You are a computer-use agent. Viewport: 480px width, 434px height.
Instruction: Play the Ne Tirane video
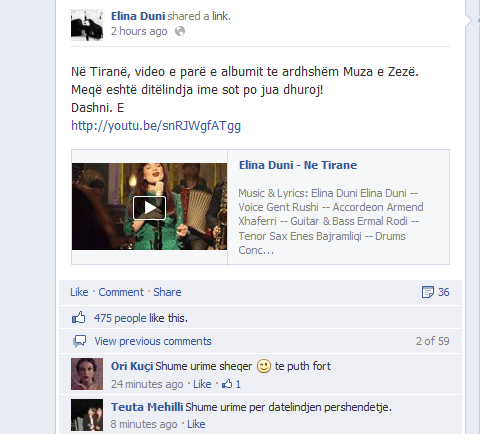(149, 208)
